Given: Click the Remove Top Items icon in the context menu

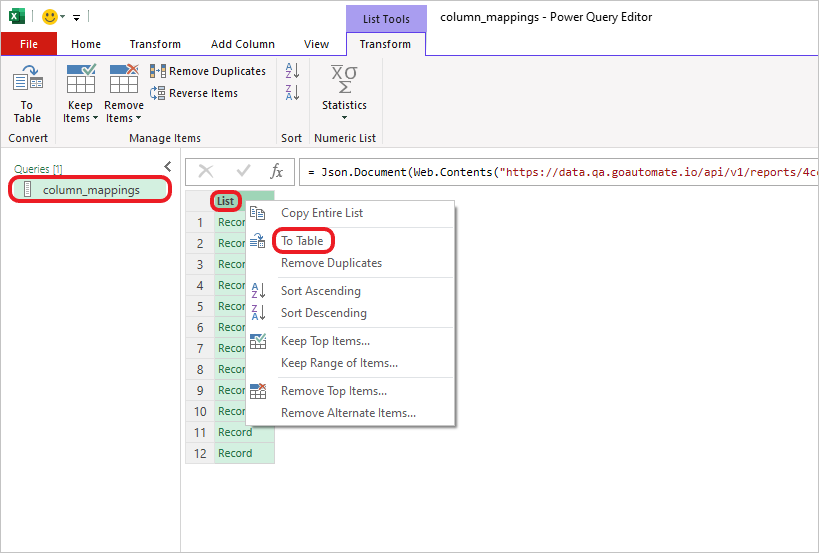Looking at the screenshot, I should [x=258, y=391].
